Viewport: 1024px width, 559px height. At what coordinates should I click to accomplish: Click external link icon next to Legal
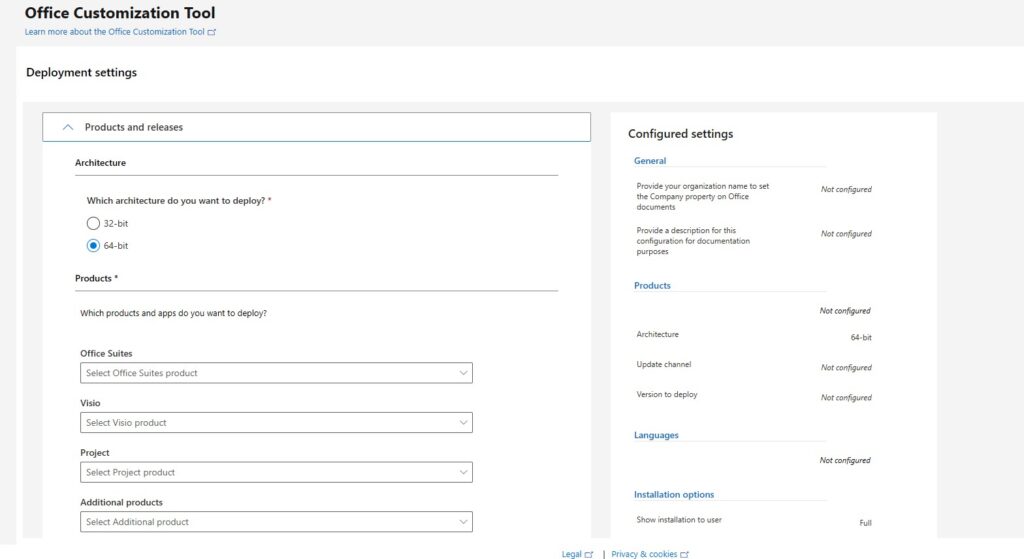589,554
